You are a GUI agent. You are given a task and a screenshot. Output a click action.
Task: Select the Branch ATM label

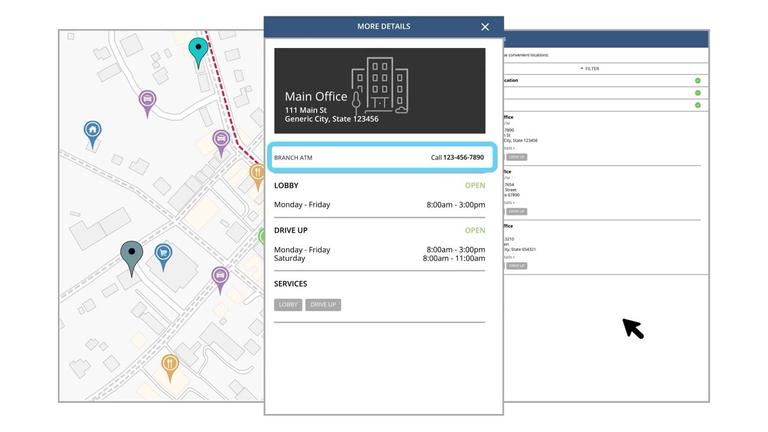click(x=293, y=158)
